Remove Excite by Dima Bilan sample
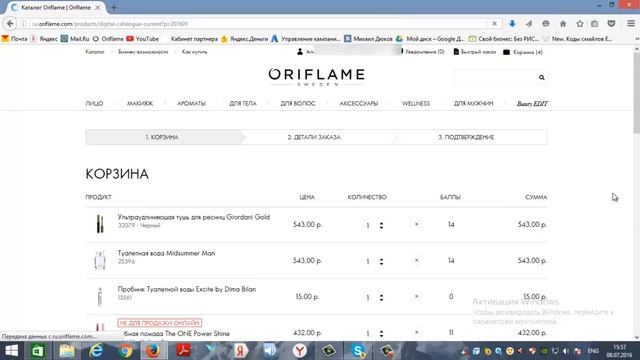Screen dimensions: 640x360 (x=416, y=296)
